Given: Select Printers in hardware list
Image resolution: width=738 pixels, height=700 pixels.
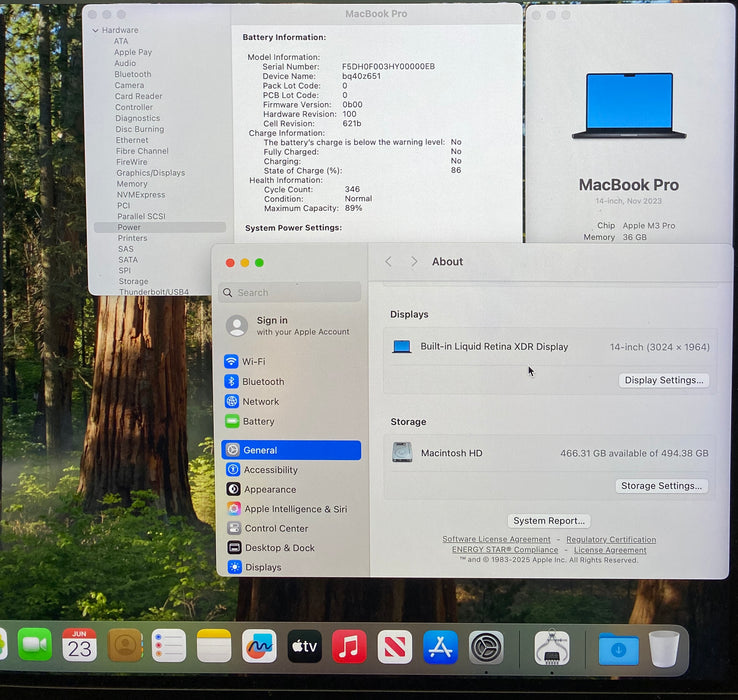Looking at the screenshot, I should [x=132, y=238].
